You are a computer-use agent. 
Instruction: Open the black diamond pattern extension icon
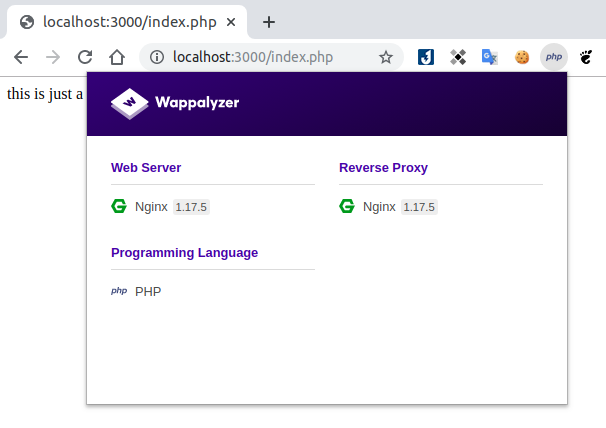click(x=458, y=57)
